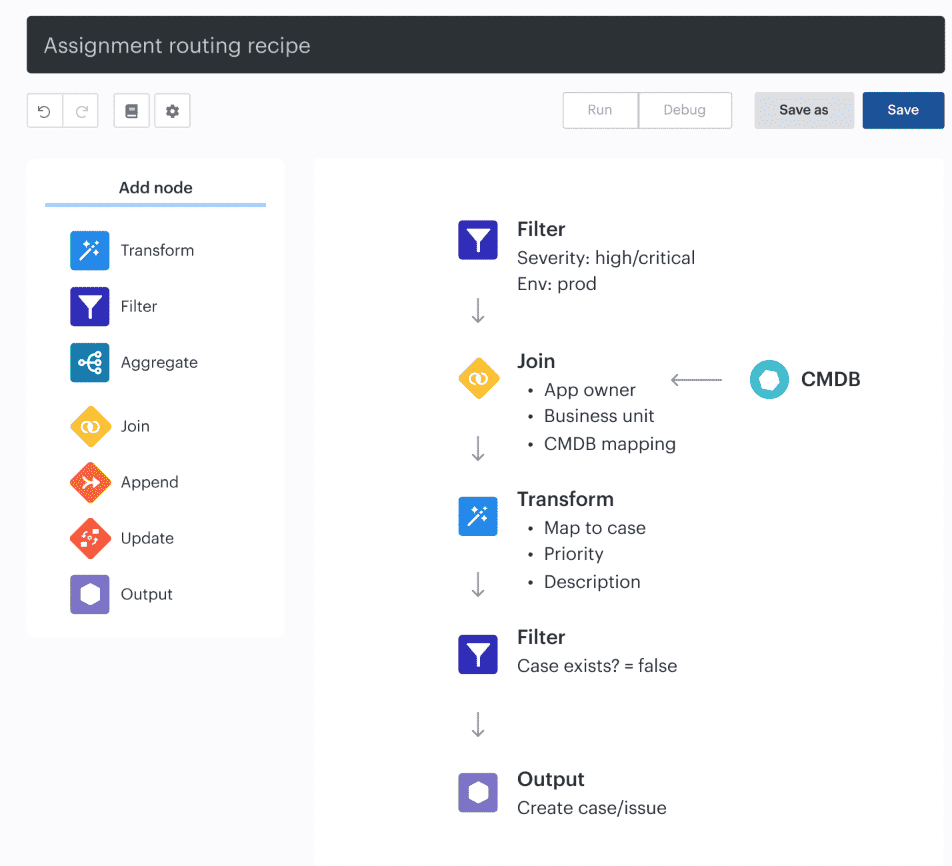Screen dimensions: 952x866
Task: Select the Join node on canvas
Action: pos(478,379)
